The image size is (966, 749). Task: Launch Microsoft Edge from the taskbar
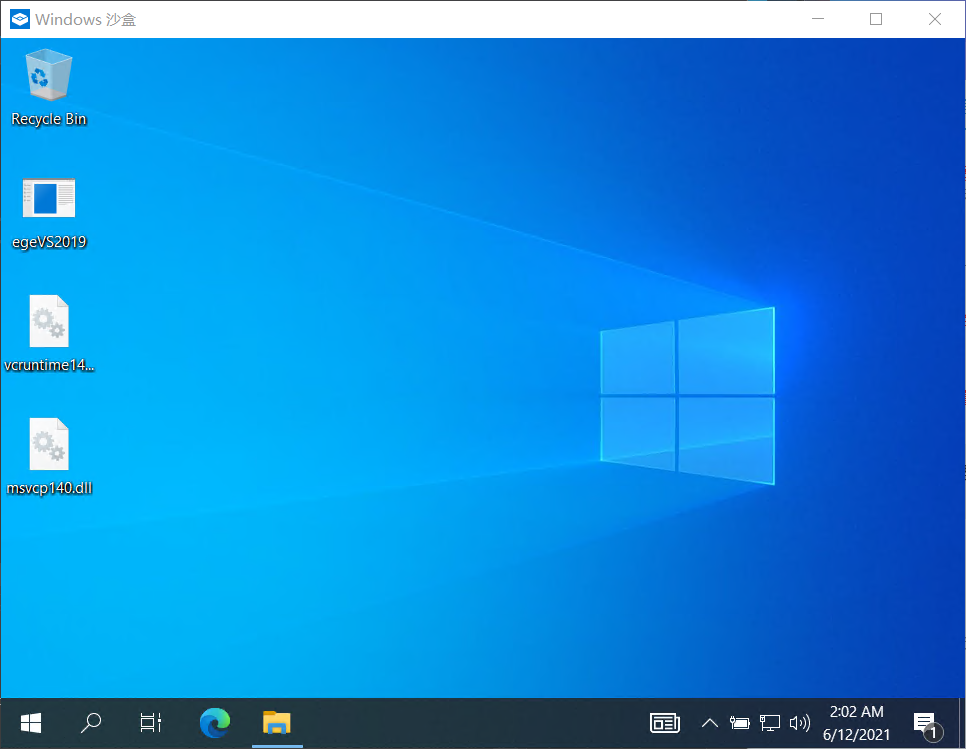pyautogui.click(x=215, y=723)
